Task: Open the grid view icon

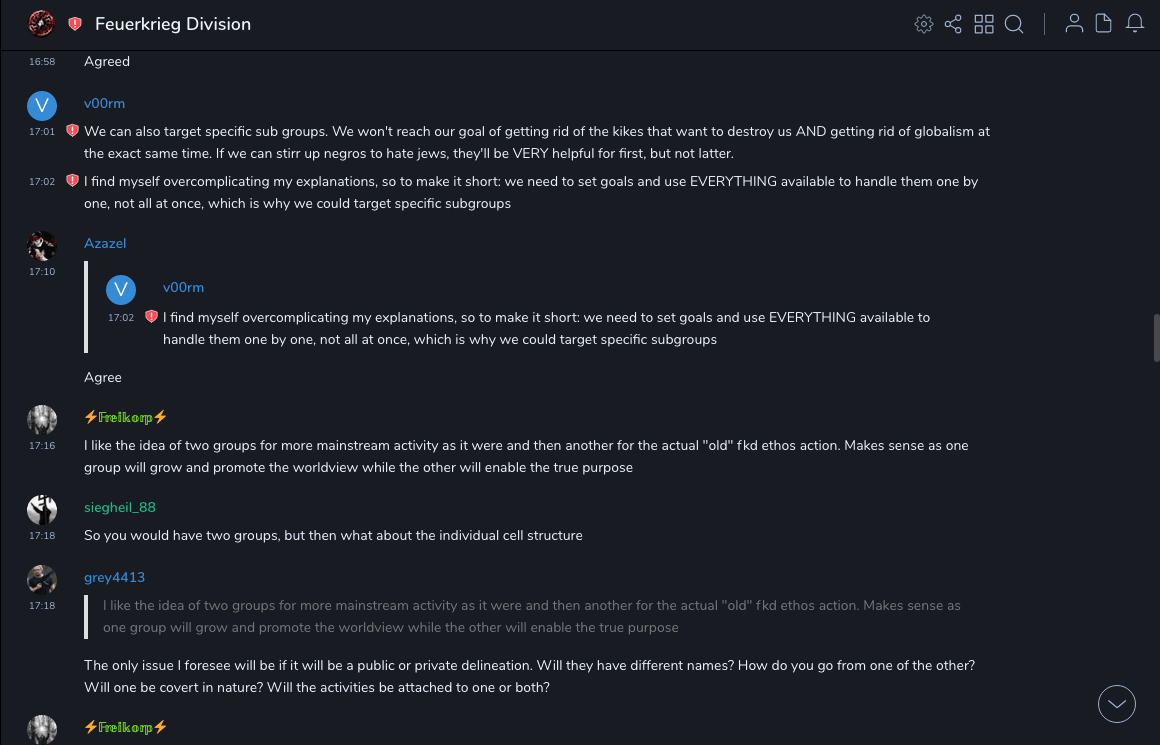Action: [x=984, y=24]
